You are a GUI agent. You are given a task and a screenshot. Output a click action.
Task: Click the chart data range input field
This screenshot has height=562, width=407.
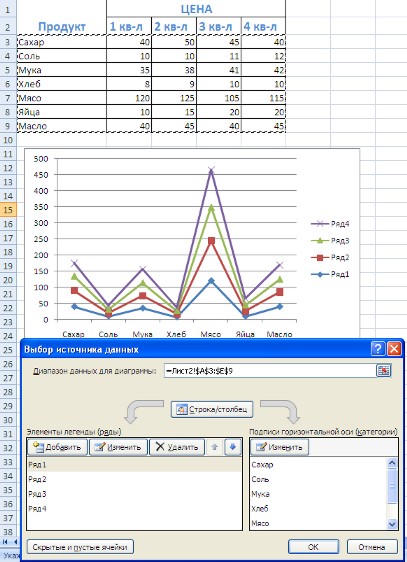click(270, 371)
